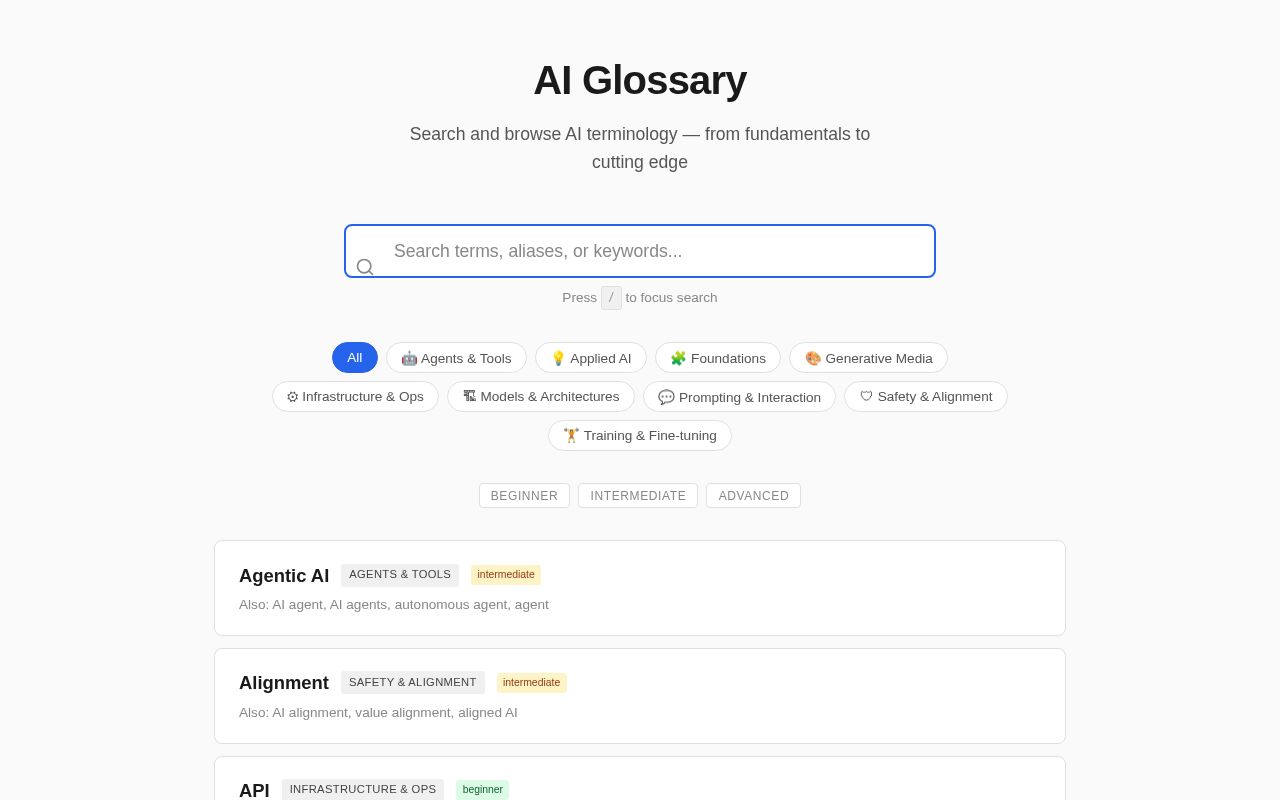Viewport: 1280px width, 800px height.
Task: Click the Agentic AI aliases line
Action: coord(394,605)
